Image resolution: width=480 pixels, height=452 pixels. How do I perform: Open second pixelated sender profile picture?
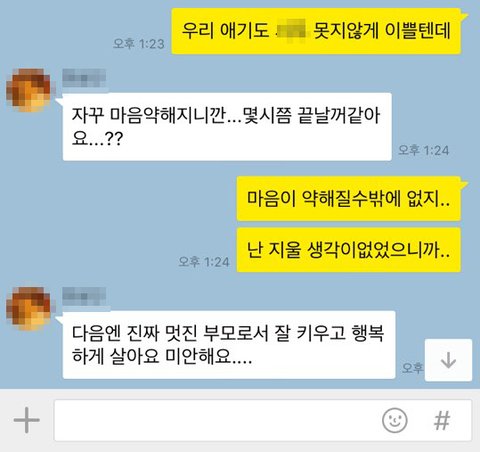tap(29, 308)
